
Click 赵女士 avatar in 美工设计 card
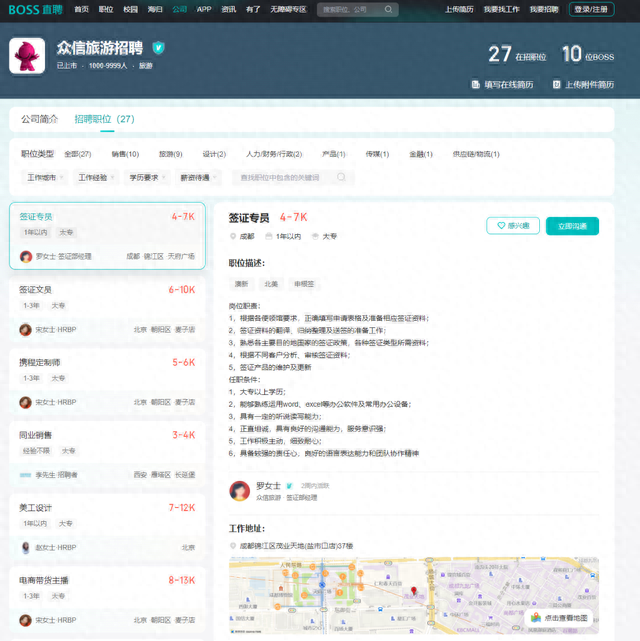click(25, 547)
